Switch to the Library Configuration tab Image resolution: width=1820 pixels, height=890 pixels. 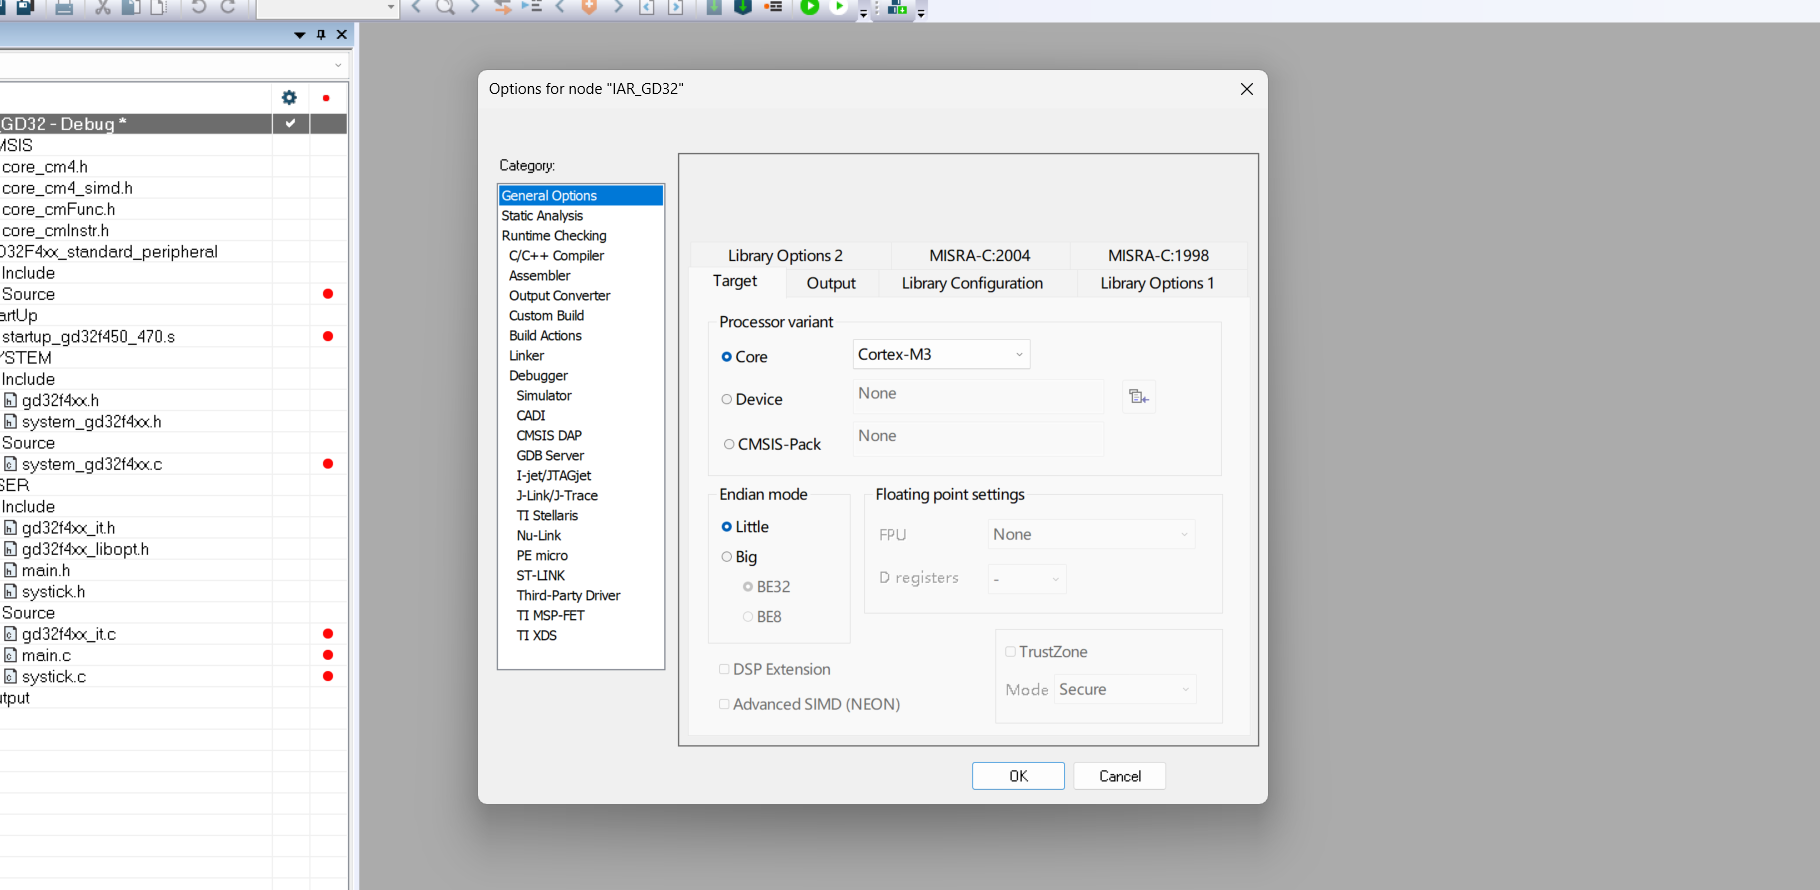972,283
